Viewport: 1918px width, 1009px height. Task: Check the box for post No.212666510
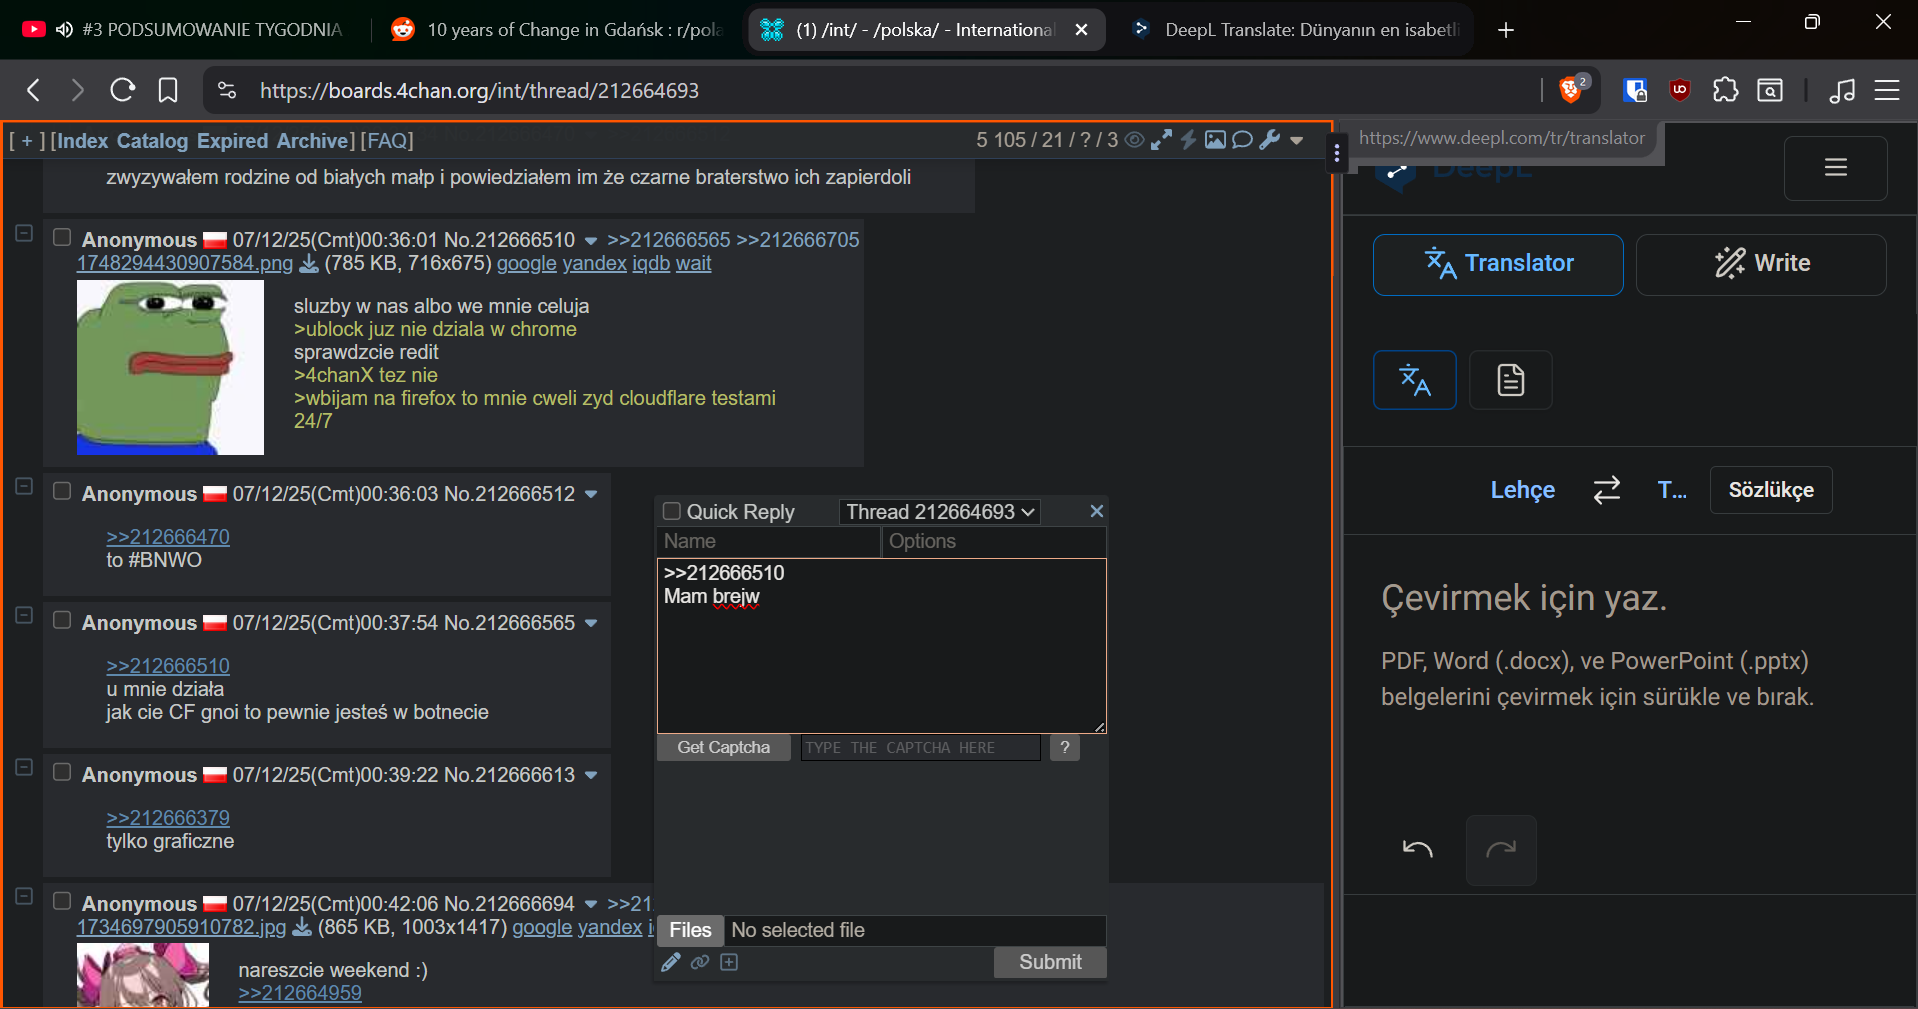(62, 238)
